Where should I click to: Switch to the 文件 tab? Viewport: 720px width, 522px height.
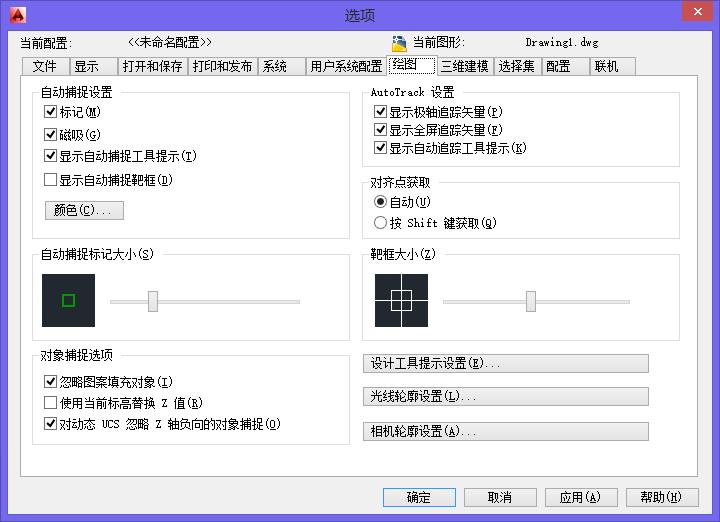(45, 66)
